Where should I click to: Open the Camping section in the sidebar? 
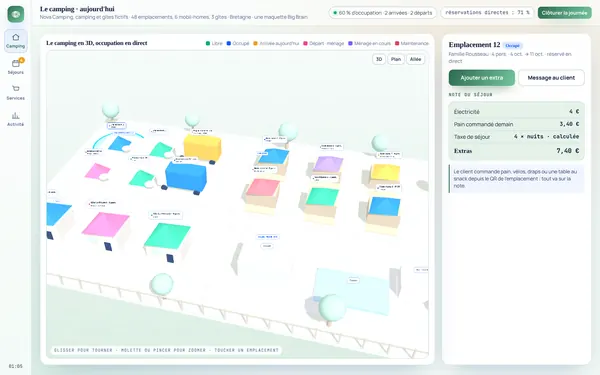click(16, 41)
